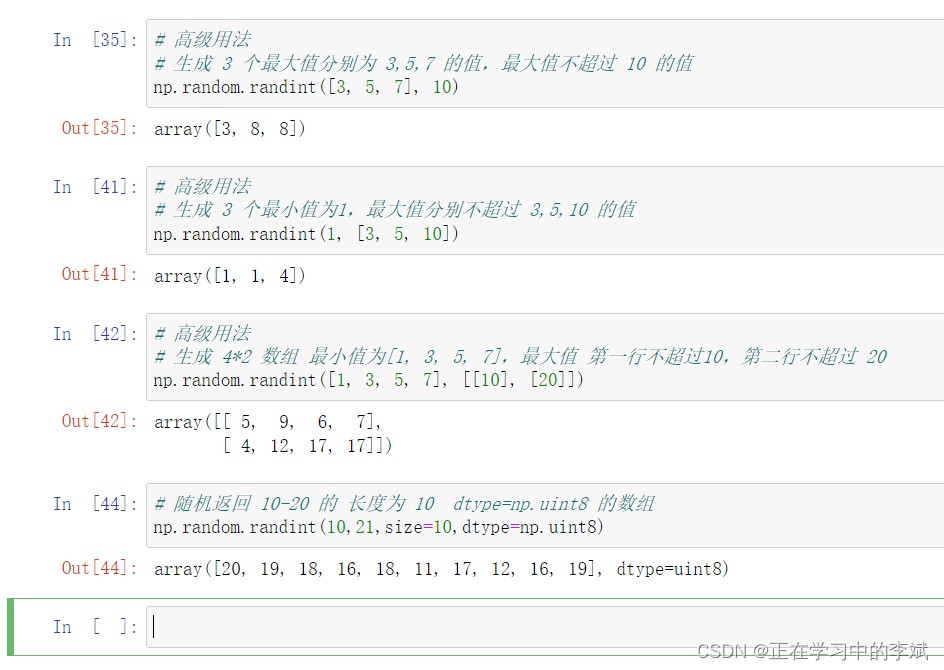Click the green selection bar of the active cell
Screen dimensions: 944x670
coord(11,627)
